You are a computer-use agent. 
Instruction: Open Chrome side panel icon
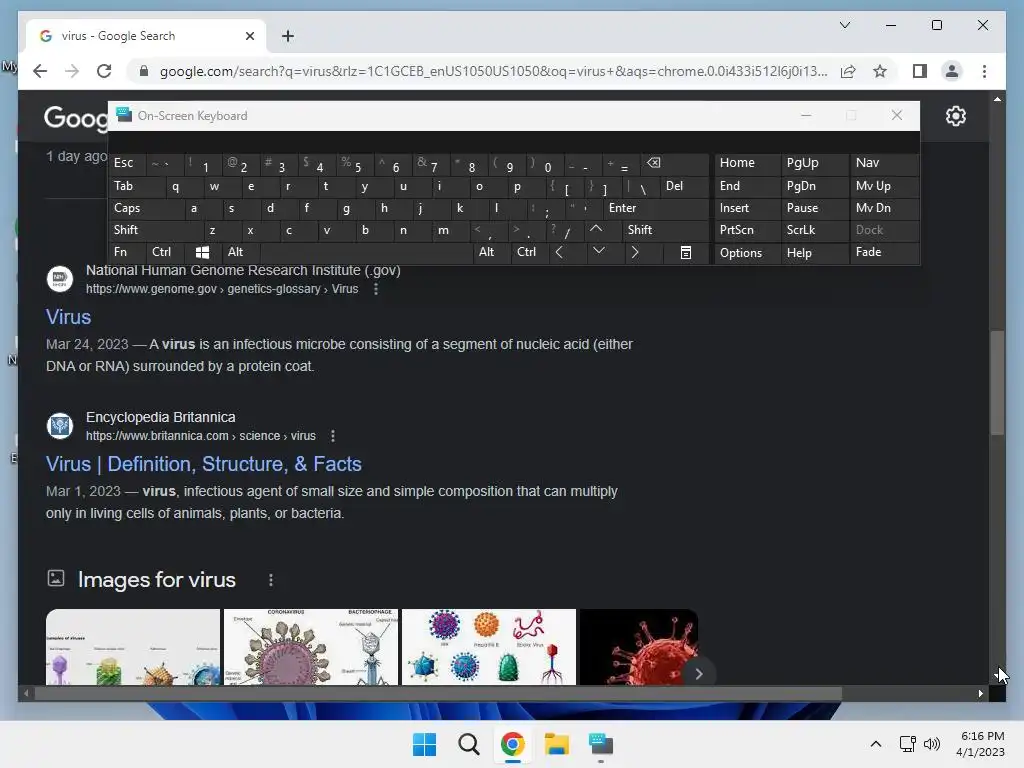[920, 71]
